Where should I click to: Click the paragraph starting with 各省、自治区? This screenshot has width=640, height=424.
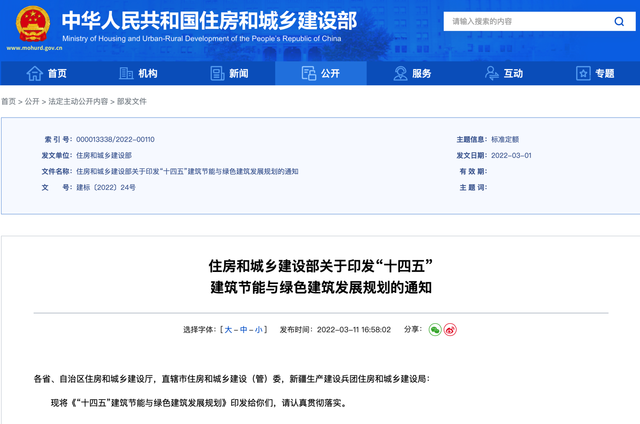click(231, 379)
